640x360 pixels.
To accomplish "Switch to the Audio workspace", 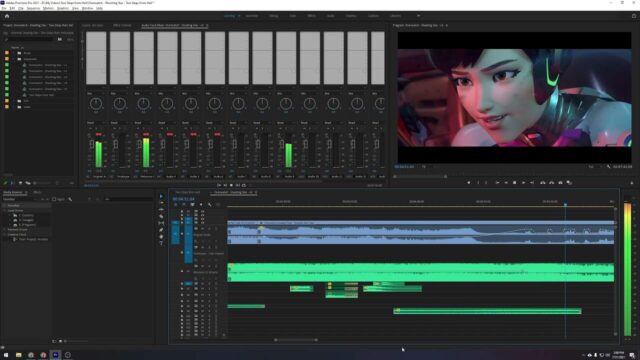I will point(330,16).
